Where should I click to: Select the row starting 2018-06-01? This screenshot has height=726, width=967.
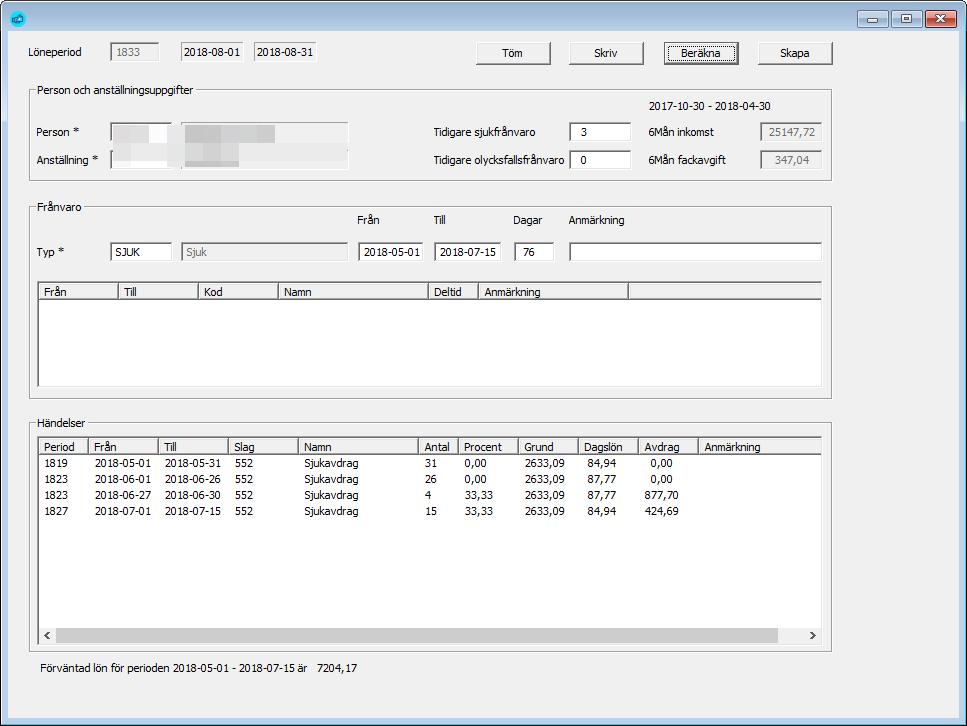(x=430, y=479)
